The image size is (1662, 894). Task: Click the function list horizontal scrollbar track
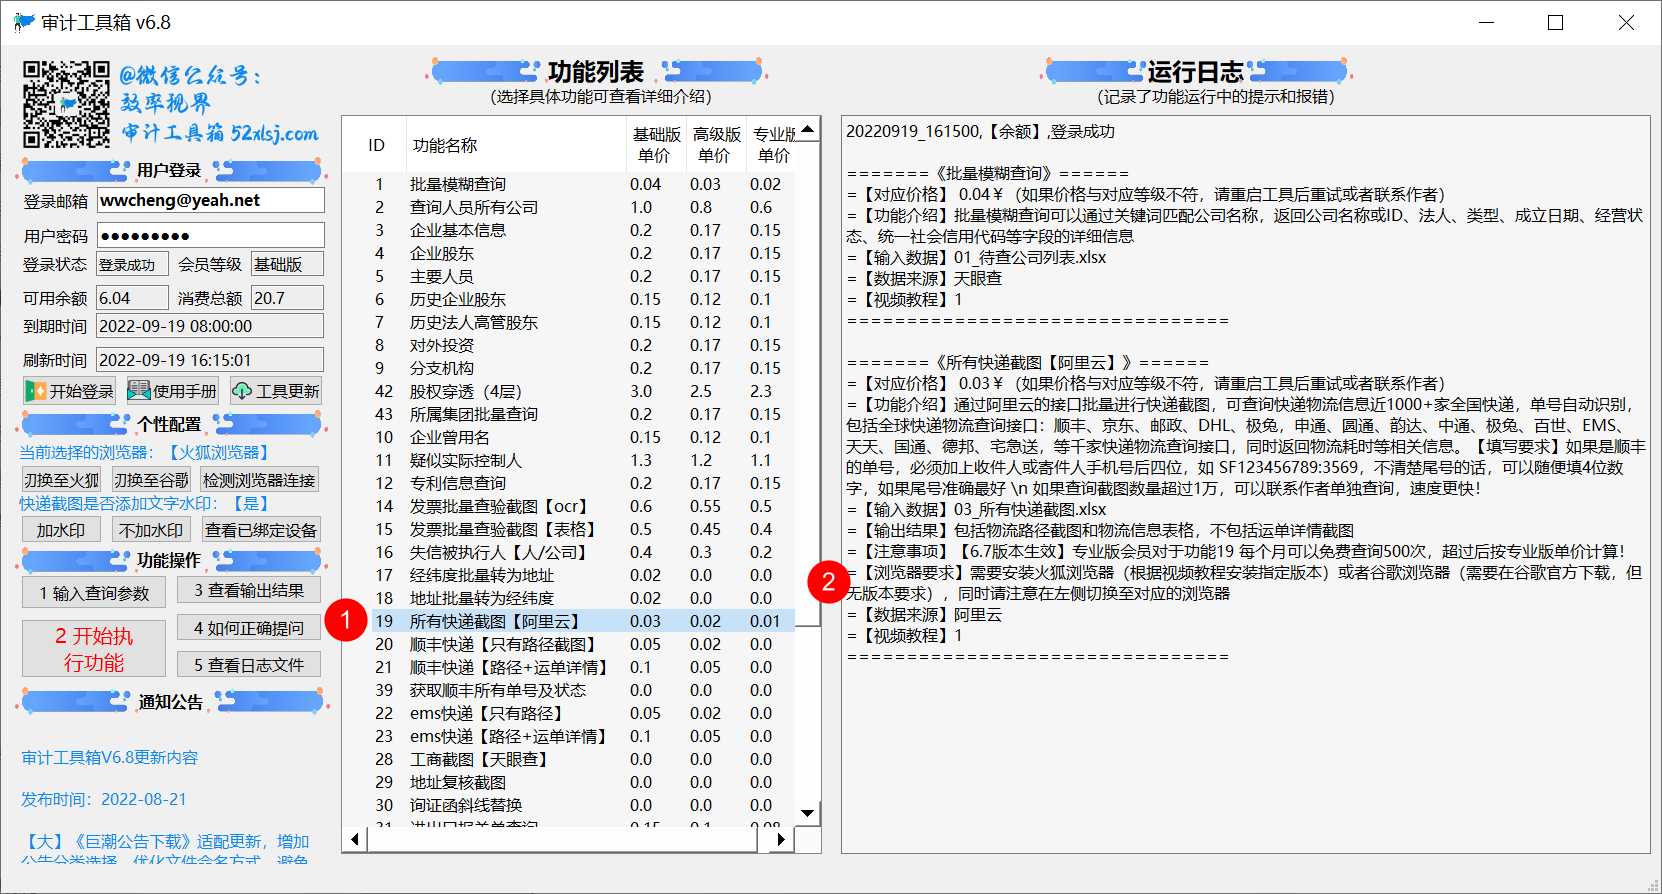click(563, 839)
